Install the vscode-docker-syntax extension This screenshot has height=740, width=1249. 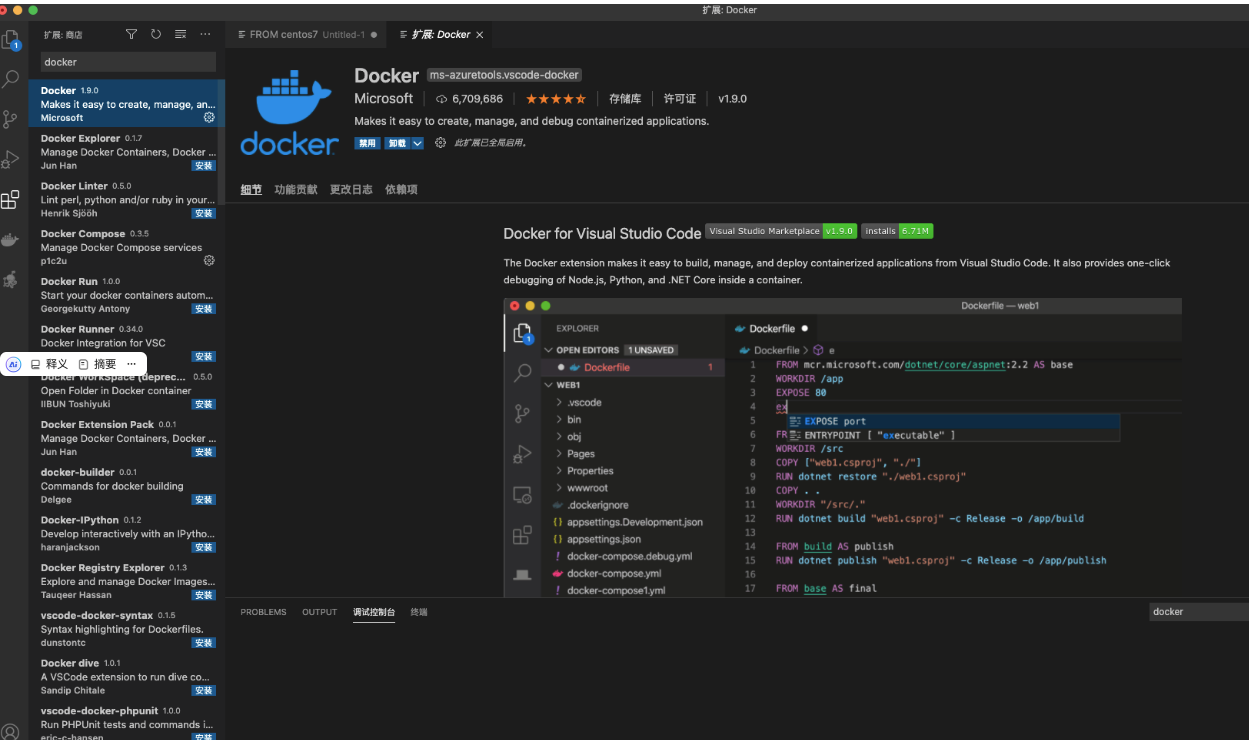(203, 643)
